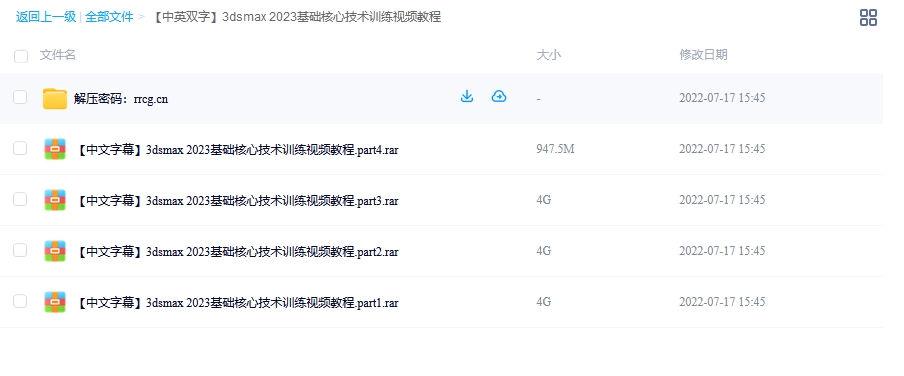Select the part3.rar checkbox

[x=20, y=199]
